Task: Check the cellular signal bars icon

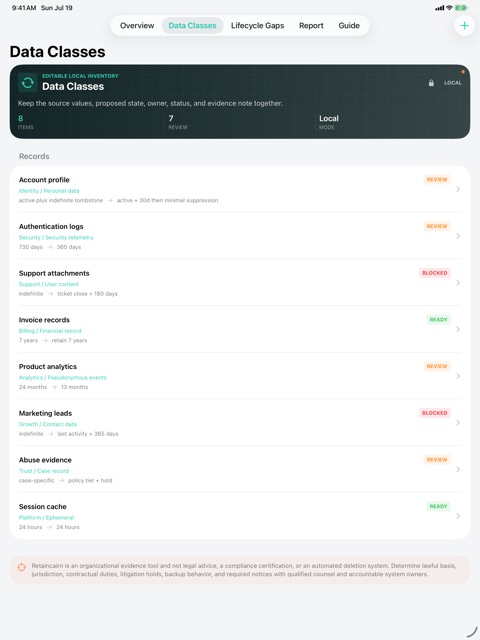Action: (x=440, y=8)
